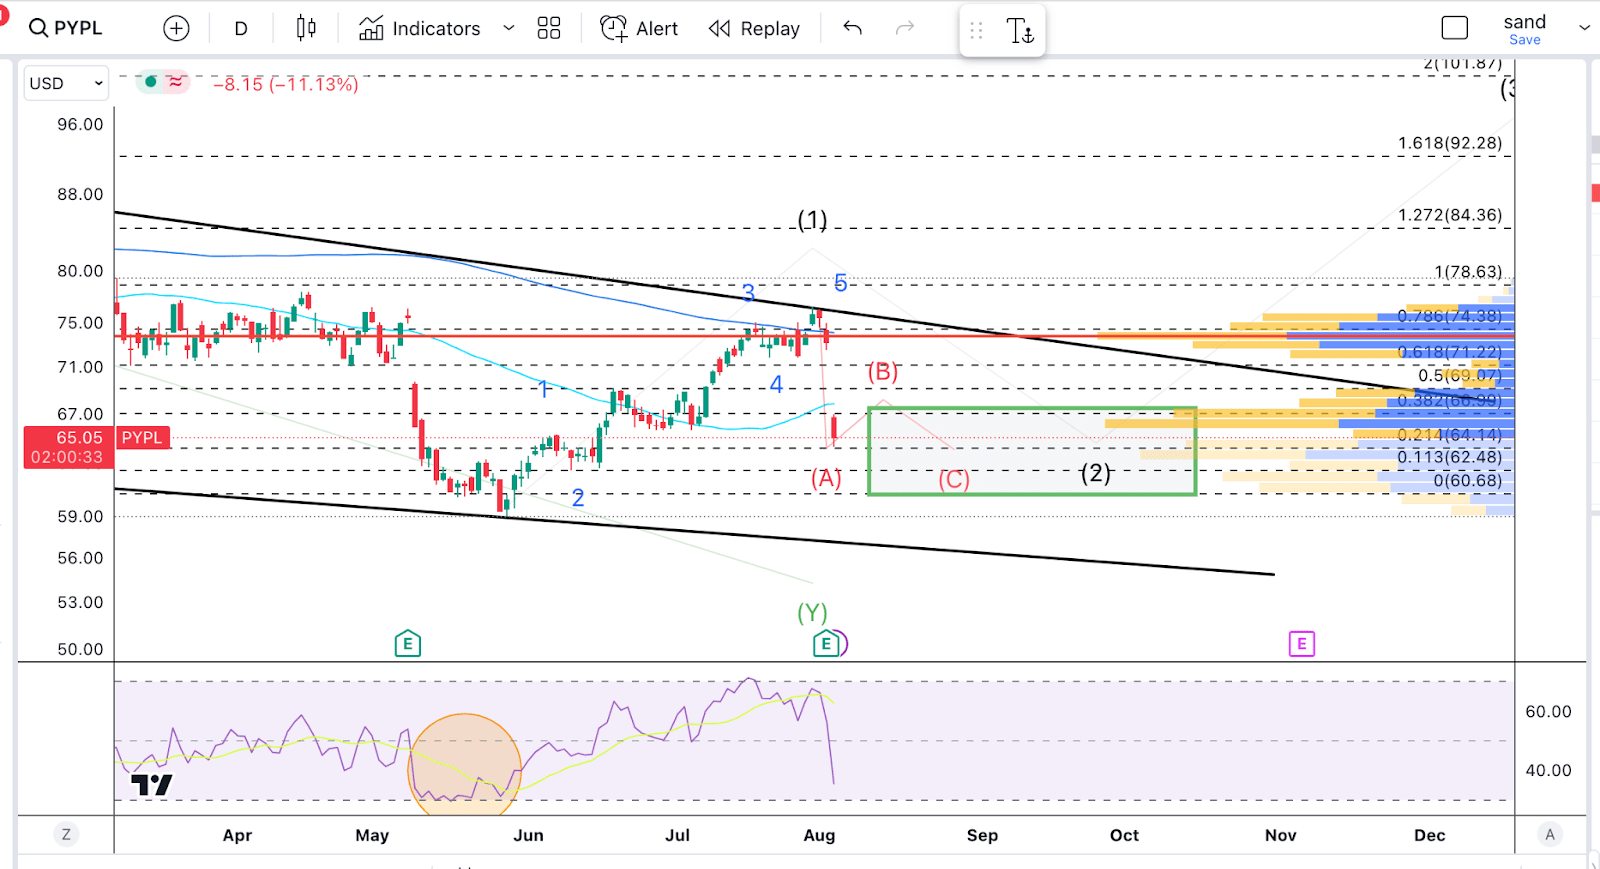Click the Fibonacci 1.618(92.28) label
This screenshot has width=1600, height=869.
pos(1450,143)
